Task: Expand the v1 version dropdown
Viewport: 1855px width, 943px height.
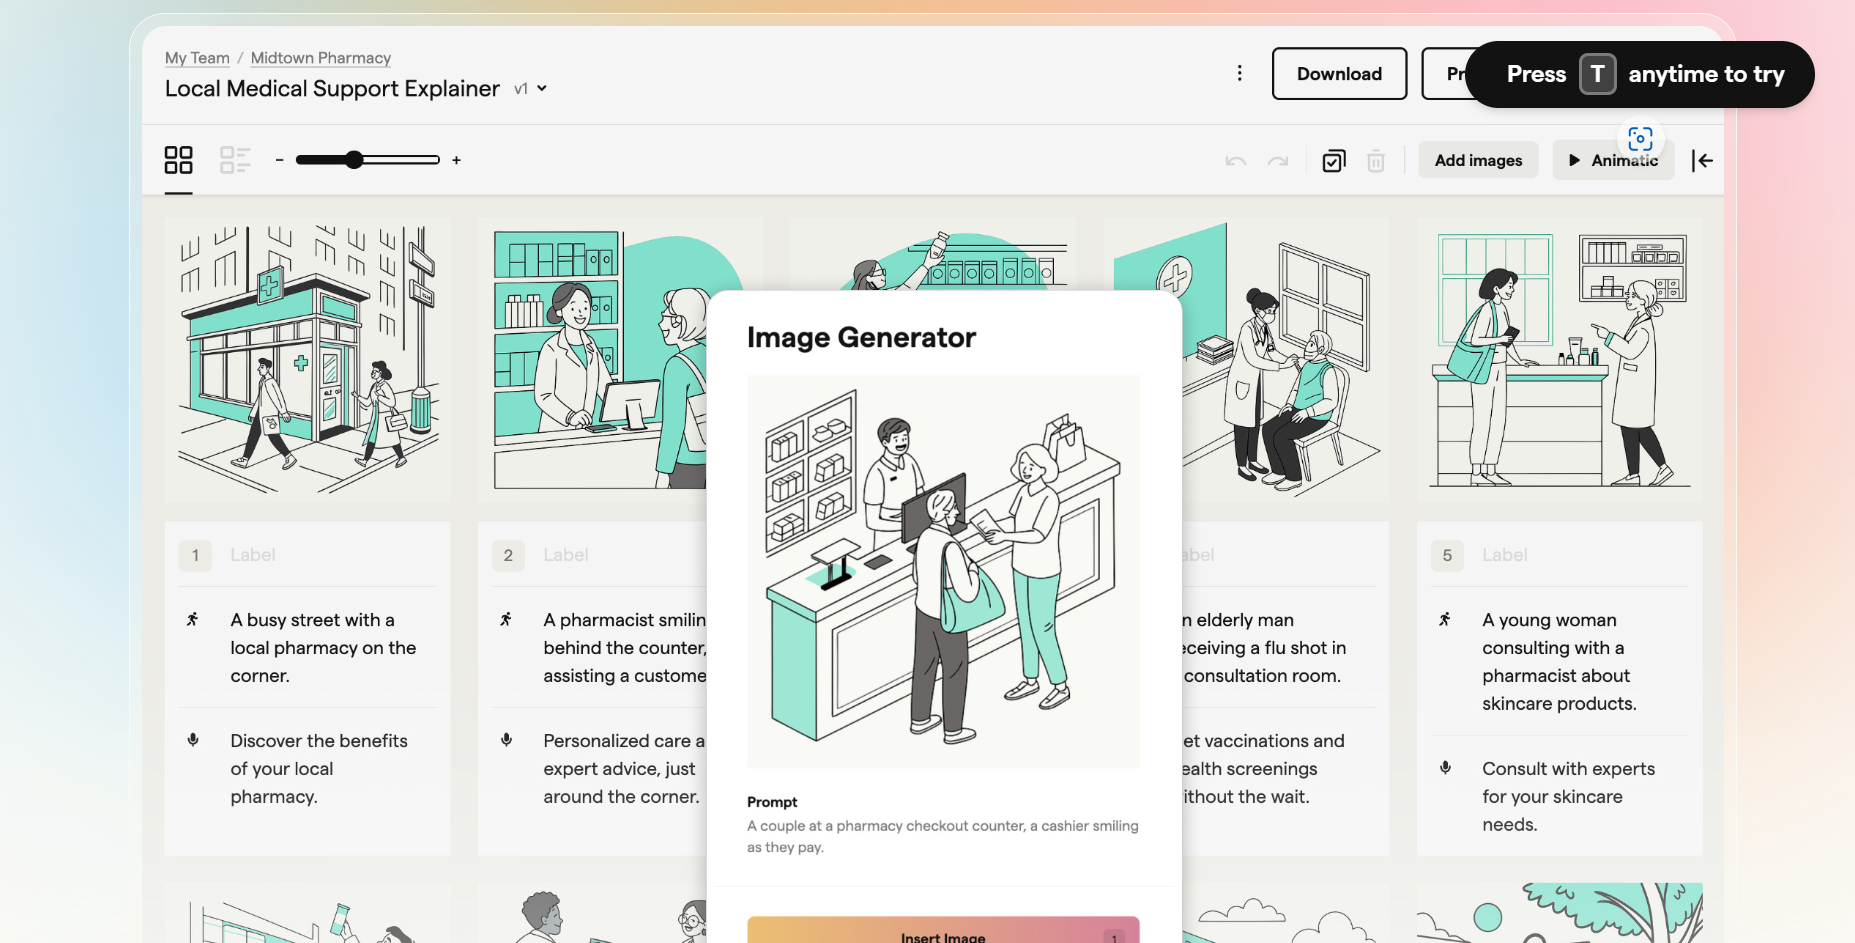Action: 531,89
